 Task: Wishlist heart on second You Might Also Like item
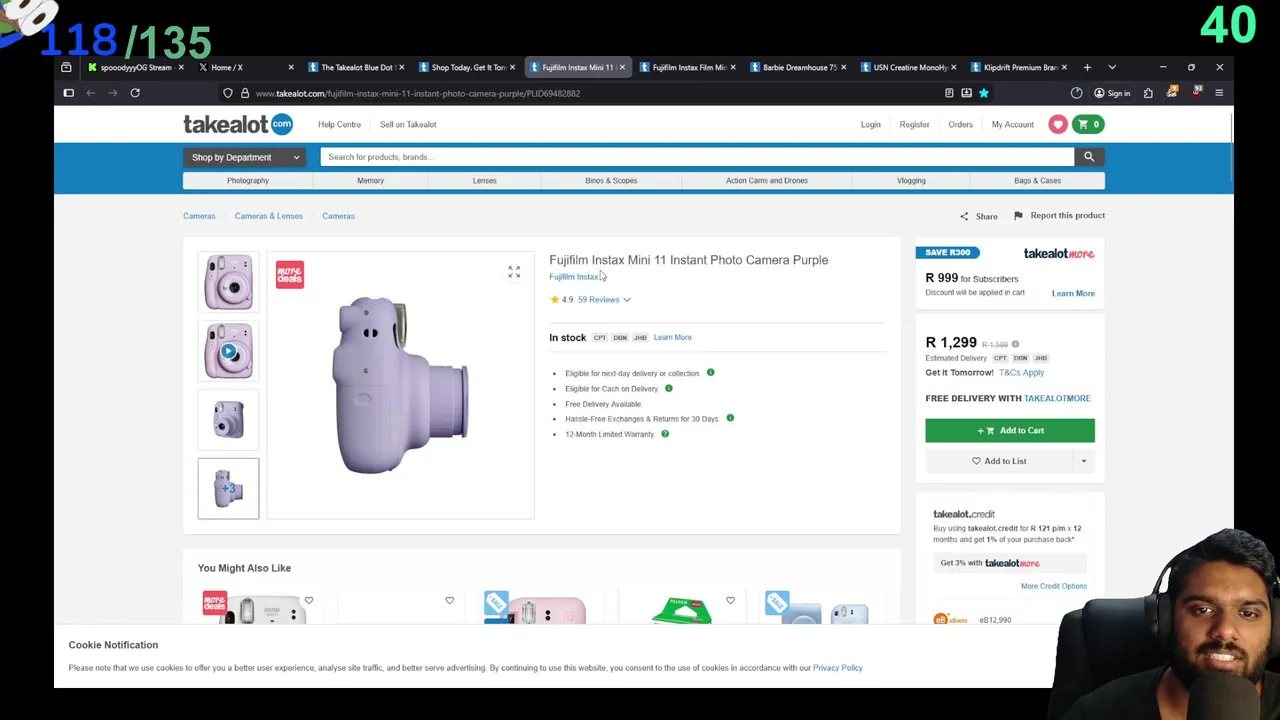coord(449,600)
